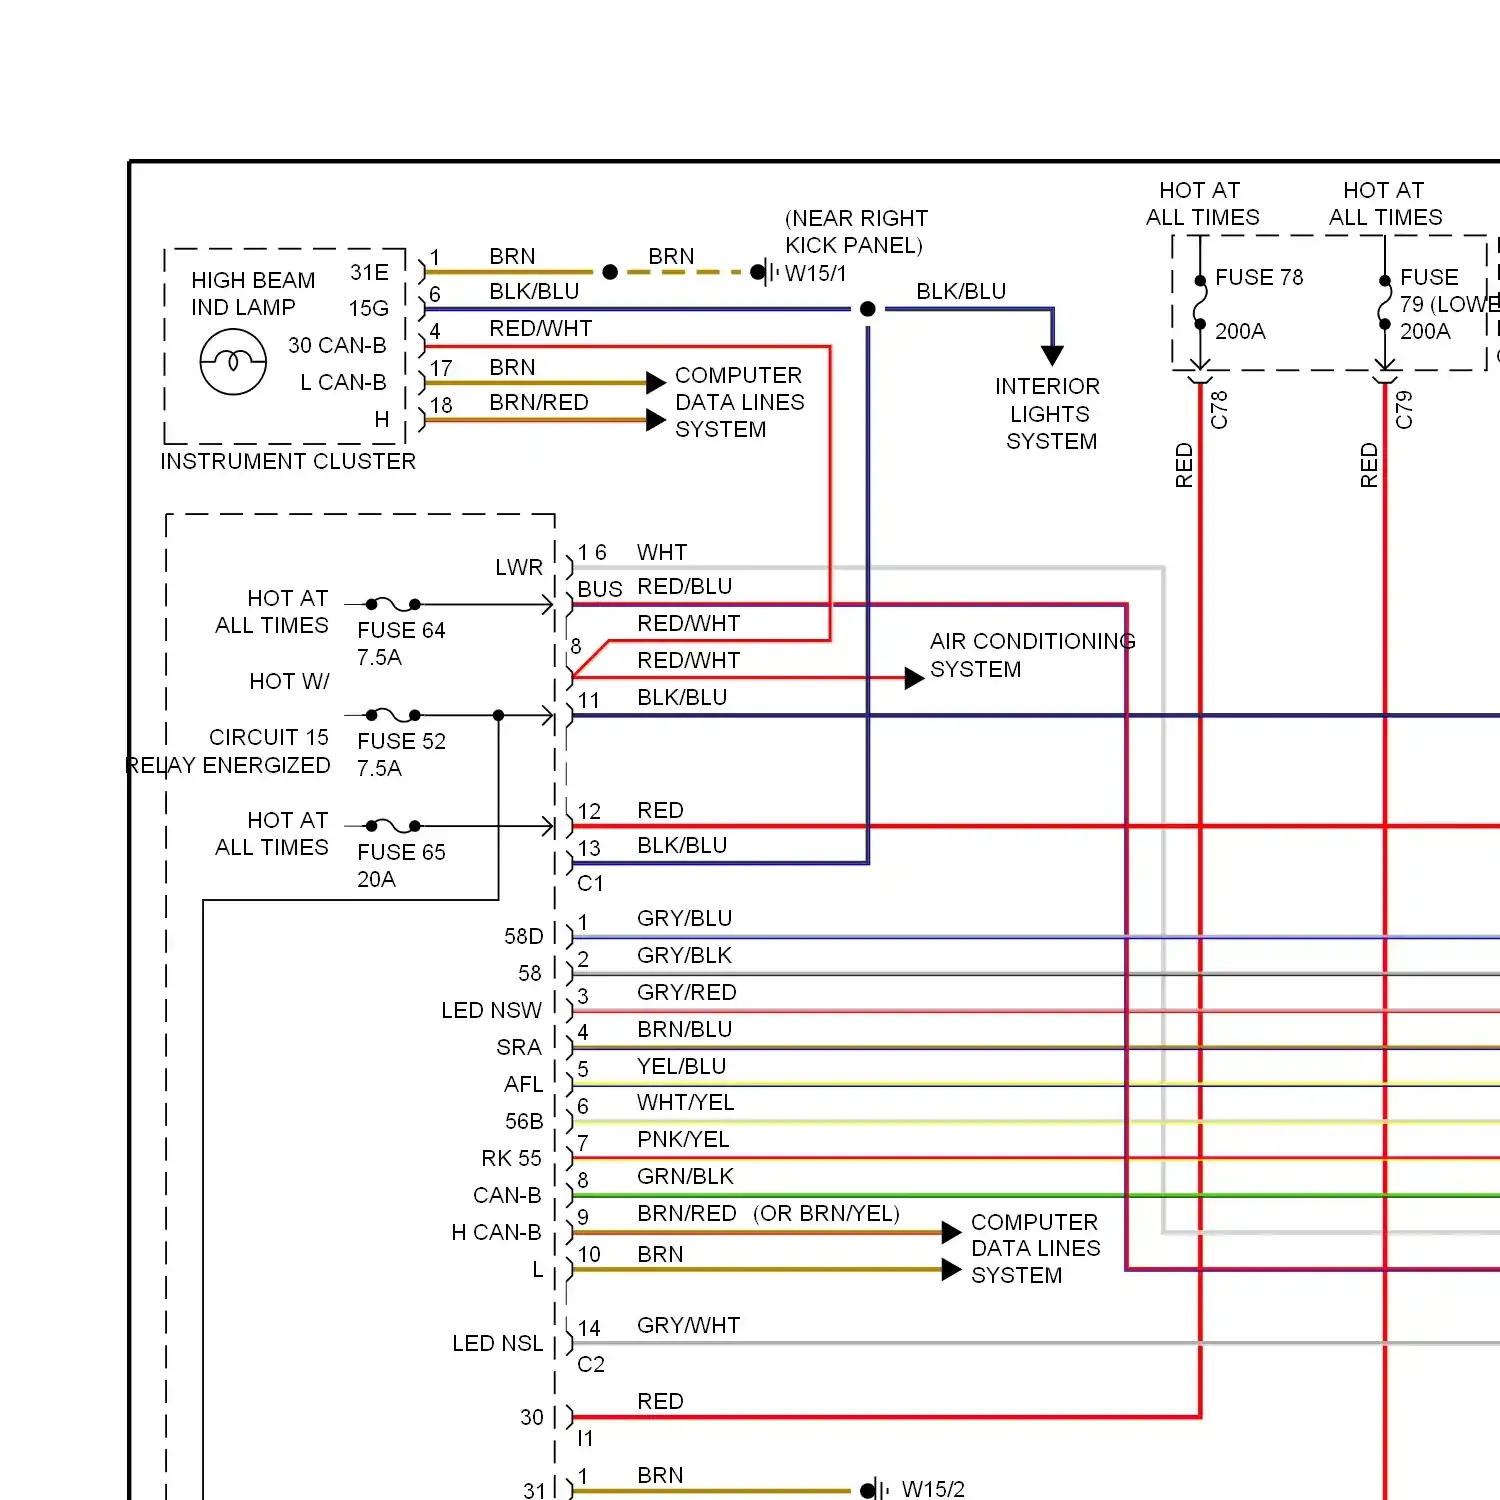Click the 30 CAN-B terminal label
The width and height of the screenshot is (1500, 1500).
tap(337, 346)
